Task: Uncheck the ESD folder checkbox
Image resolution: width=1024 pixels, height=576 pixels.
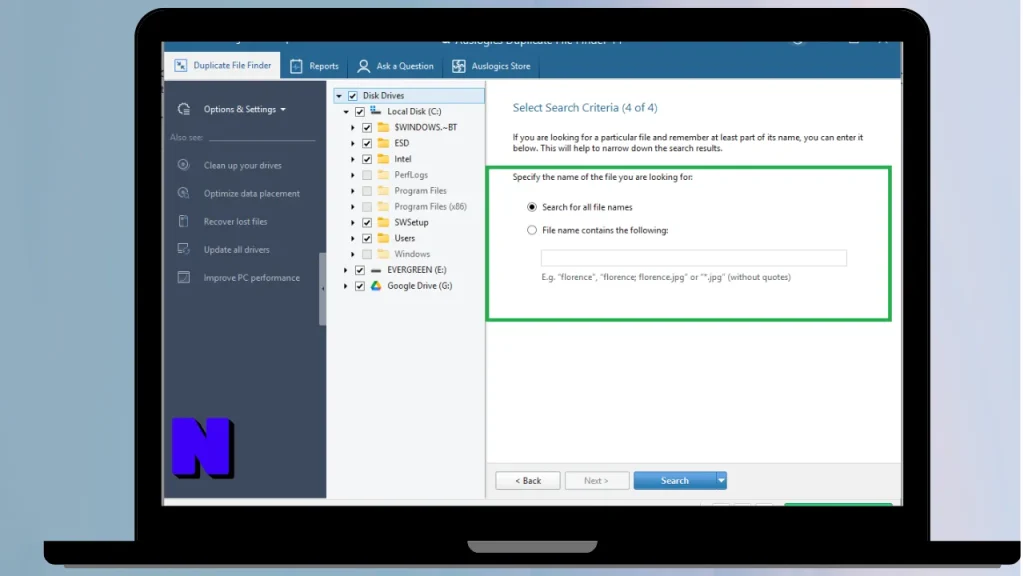Action: coord(367,143)
